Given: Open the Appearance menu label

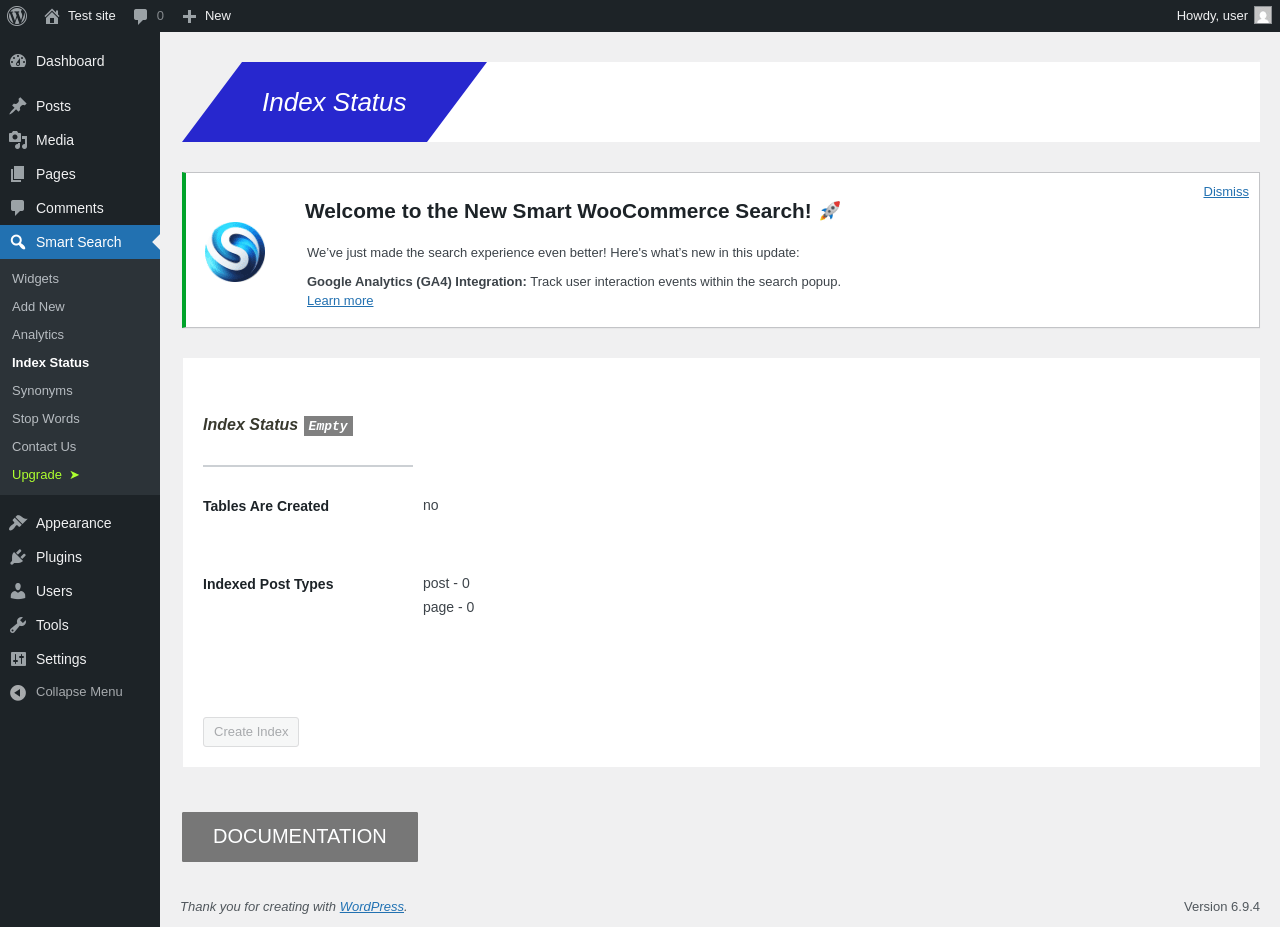Looking at the screenshot, I should coord(74,523).
